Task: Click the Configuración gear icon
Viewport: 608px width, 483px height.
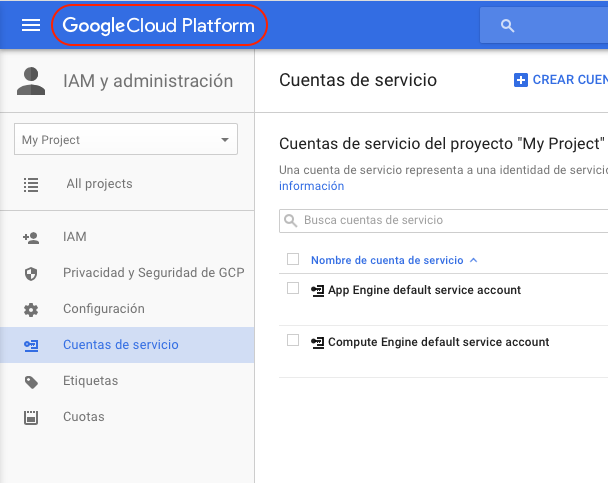Action: click(x=31, y=310)
